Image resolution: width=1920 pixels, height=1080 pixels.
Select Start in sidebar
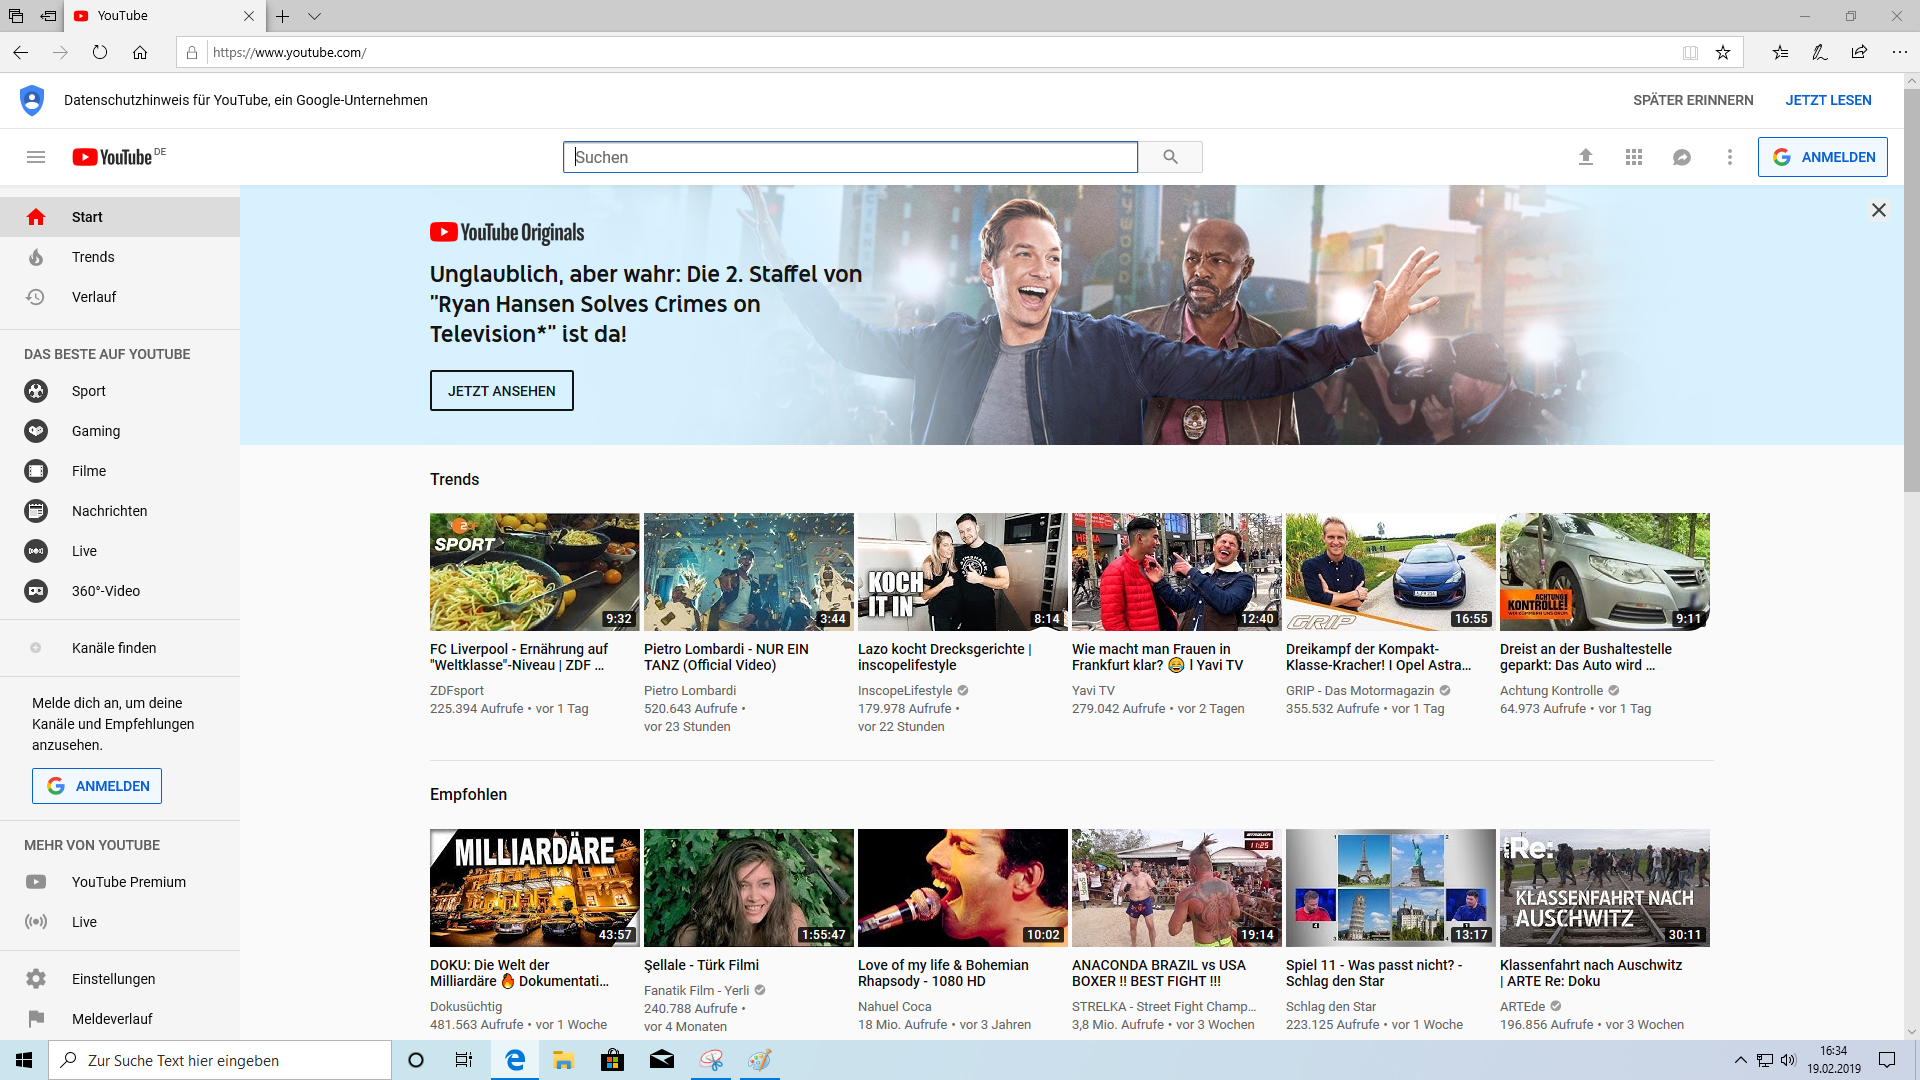pyautogui.click(x=120, y=217)
